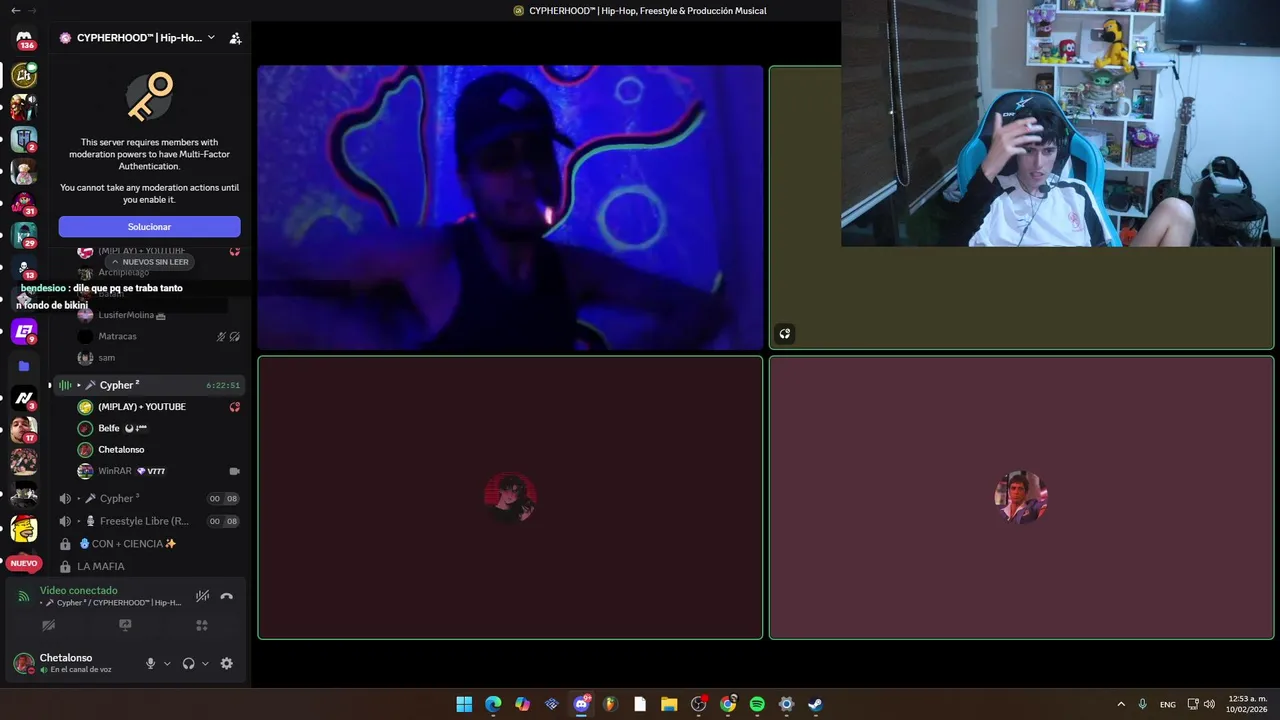
Task: Open taskbar clock 12:53 a. m.
Action: pos(1247,704)
